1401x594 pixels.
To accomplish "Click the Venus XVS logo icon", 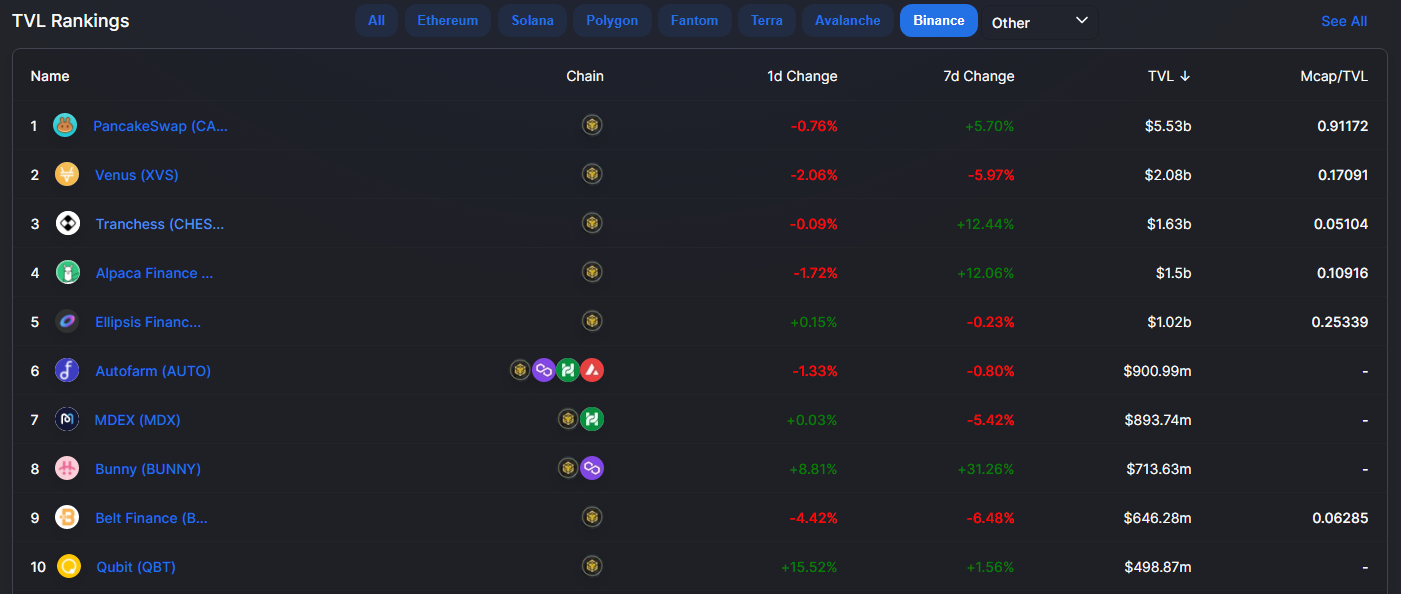I will [67, 175].
